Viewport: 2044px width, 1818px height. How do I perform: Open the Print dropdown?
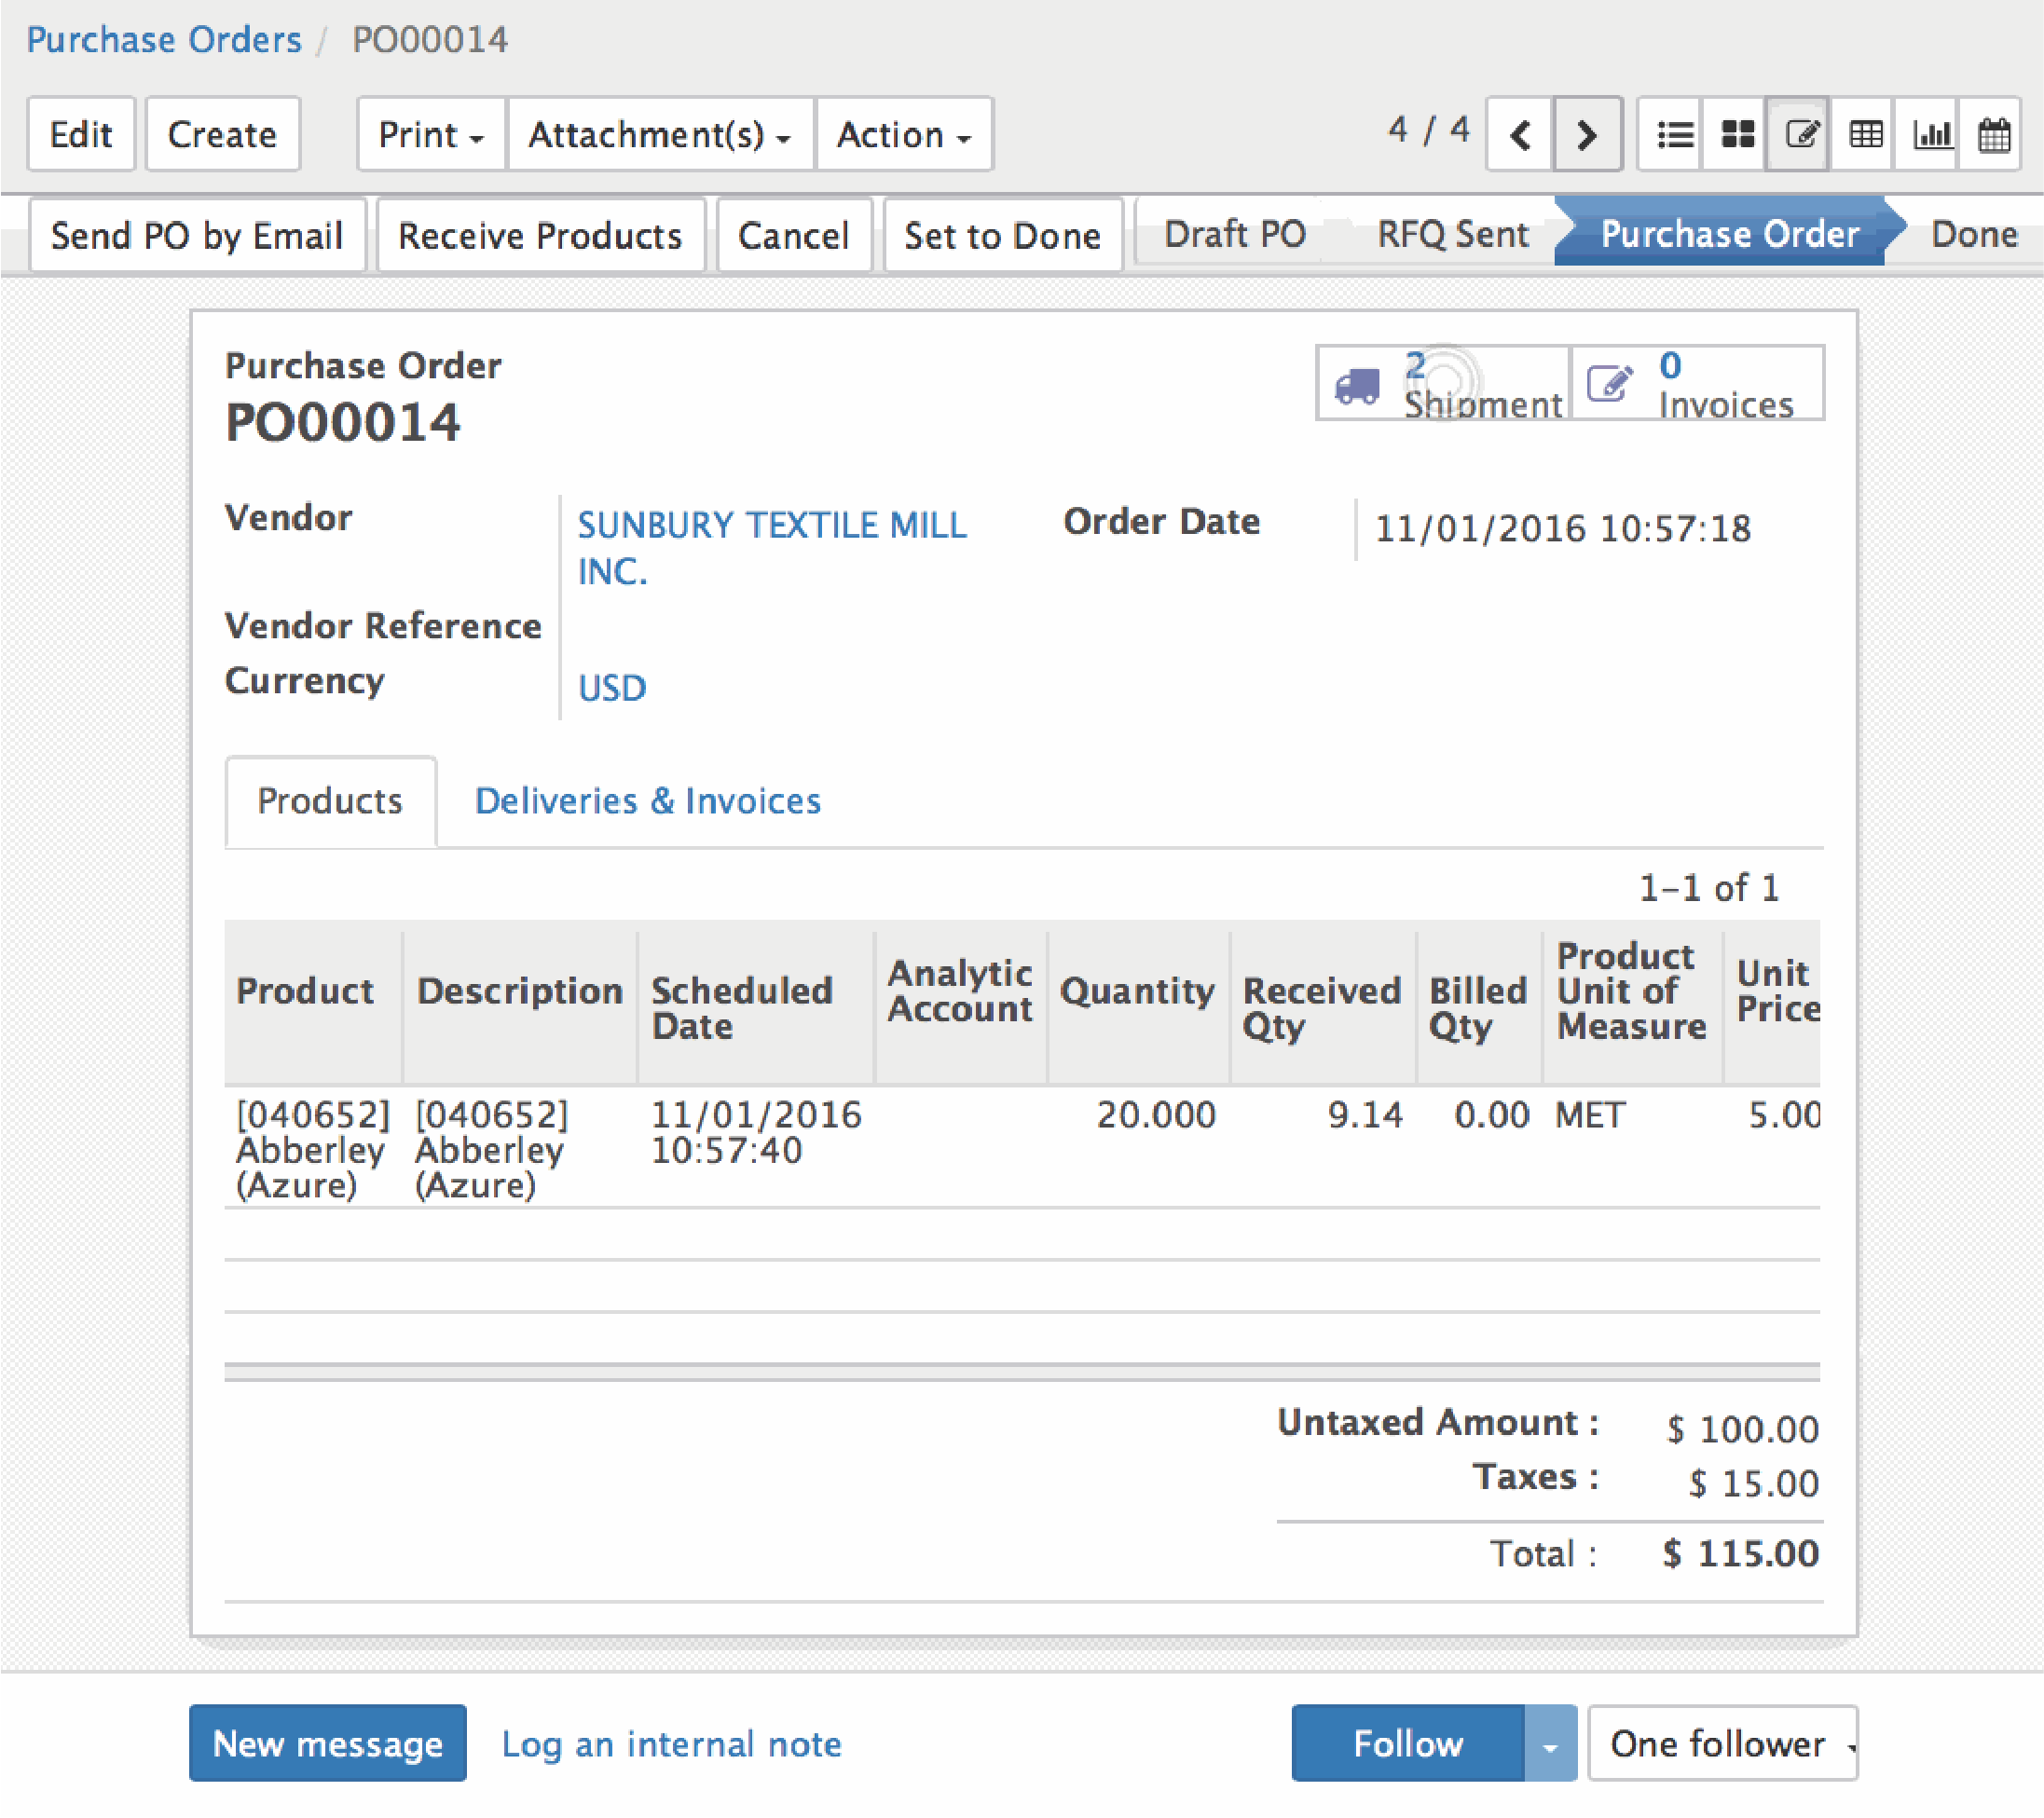tap(431, 134)
